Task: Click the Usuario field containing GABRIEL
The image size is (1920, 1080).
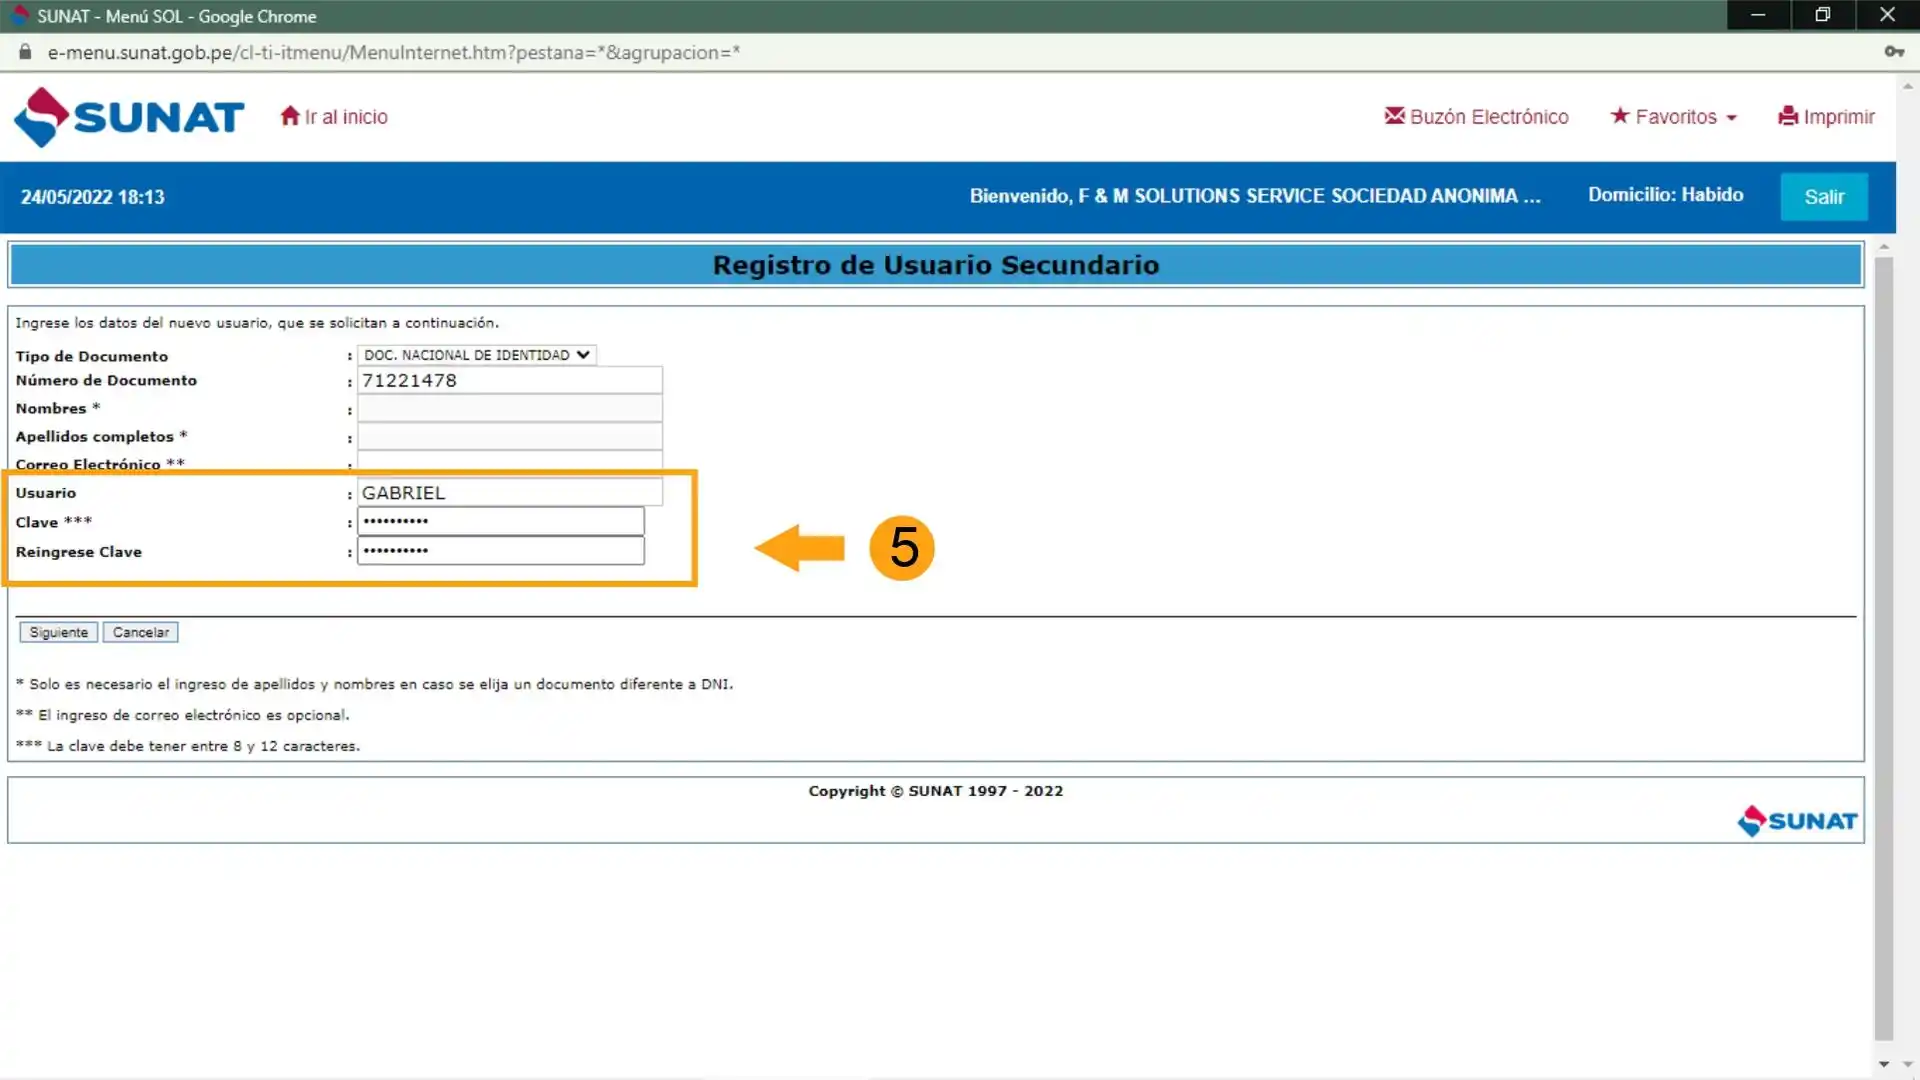Action: click(510, 492)
